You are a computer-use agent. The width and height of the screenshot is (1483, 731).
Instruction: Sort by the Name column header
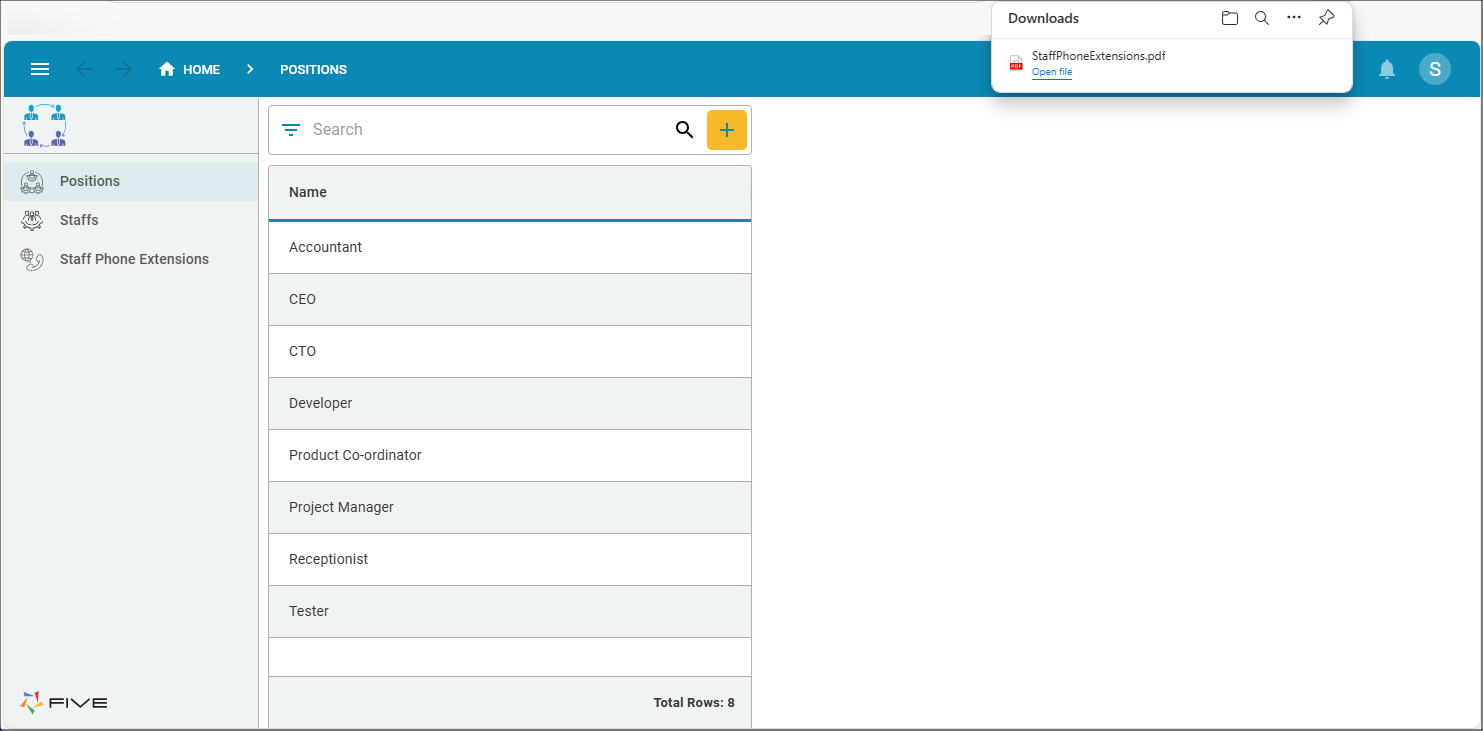point(308,192)
